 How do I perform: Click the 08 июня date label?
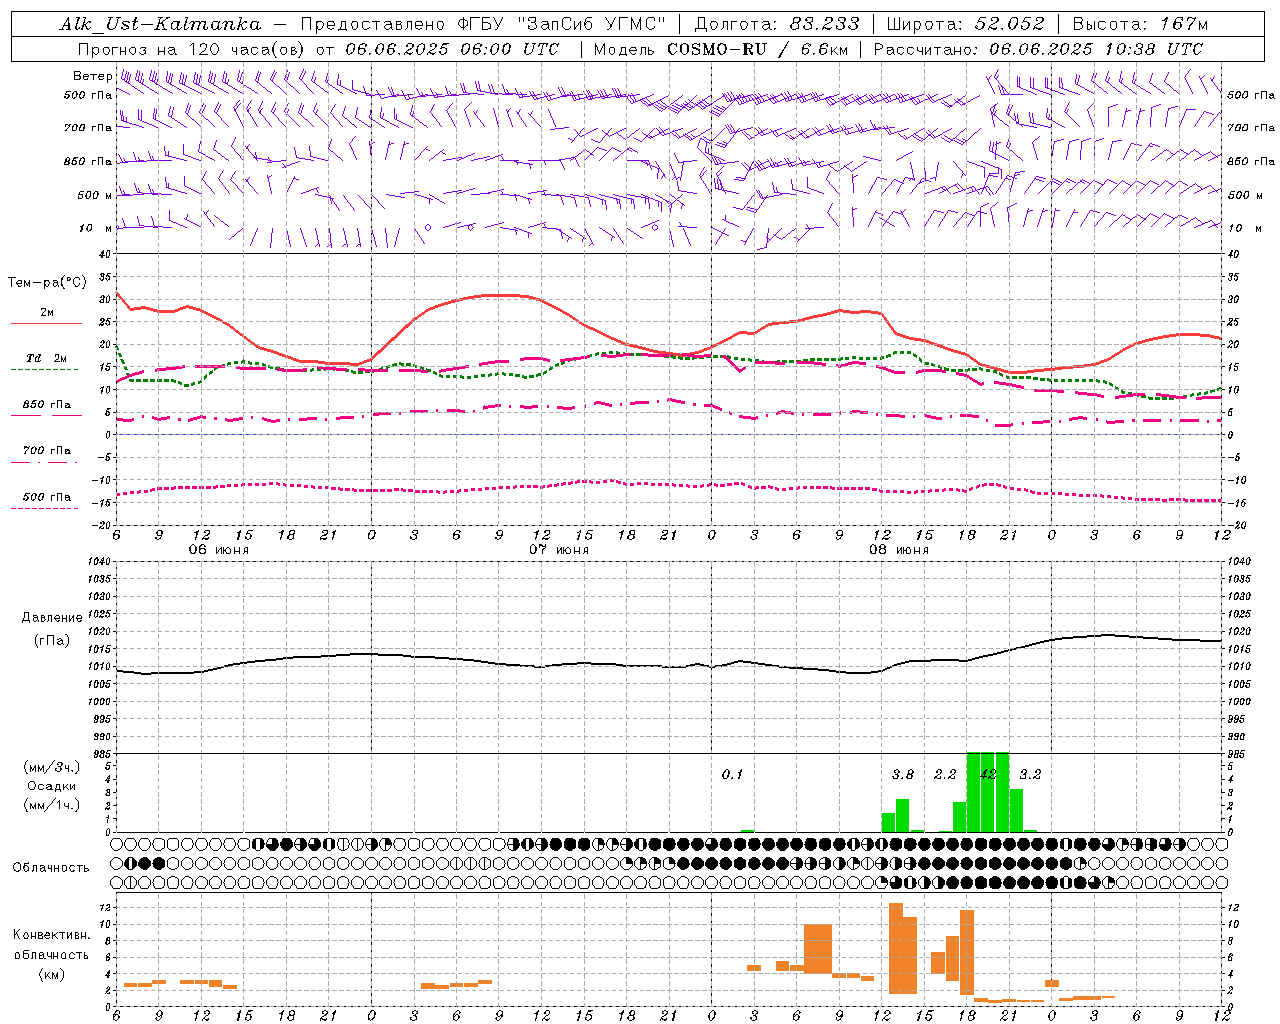tap(899, 550)
